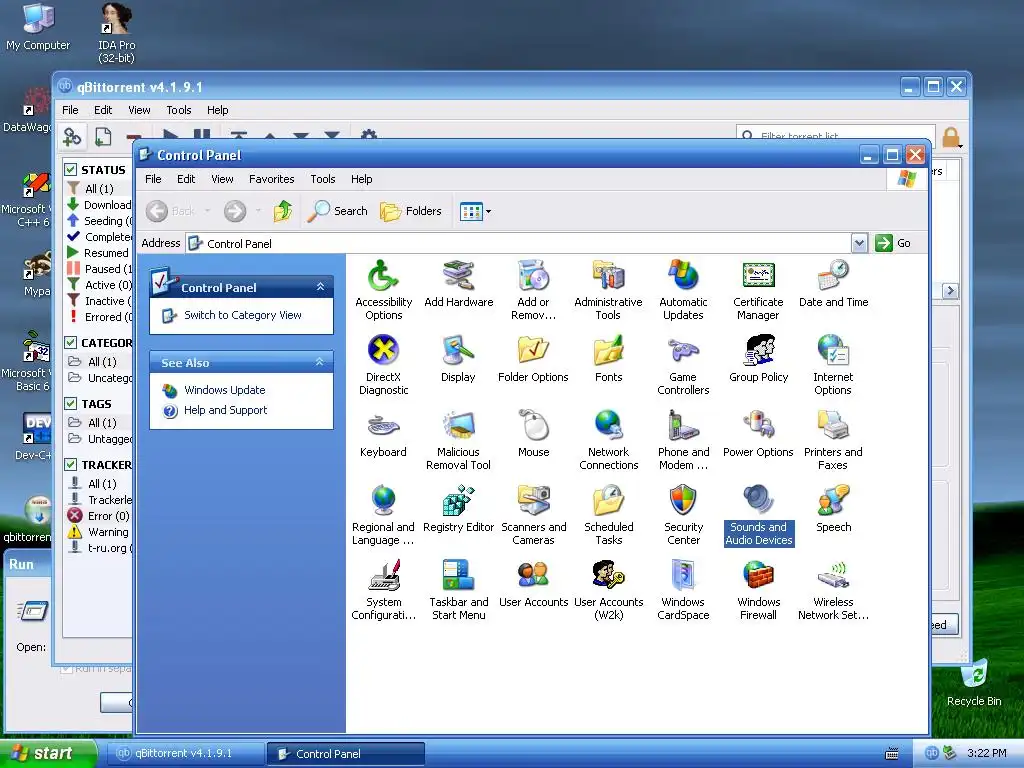Screen dimensions: 1024x768
Task: Open qBittorrent Help menu
Action: pyautogui.click(x=217, y=110)
